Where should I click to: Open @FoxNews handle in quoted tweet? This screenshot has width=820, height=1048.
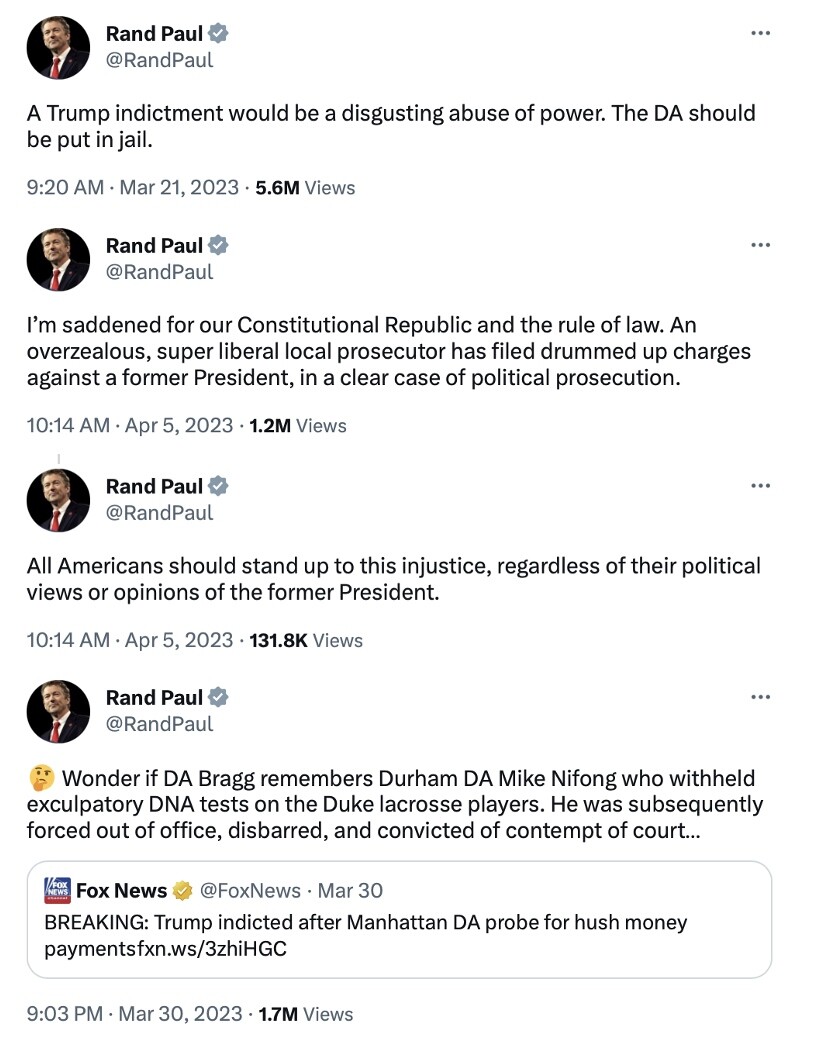pos(251,890)
